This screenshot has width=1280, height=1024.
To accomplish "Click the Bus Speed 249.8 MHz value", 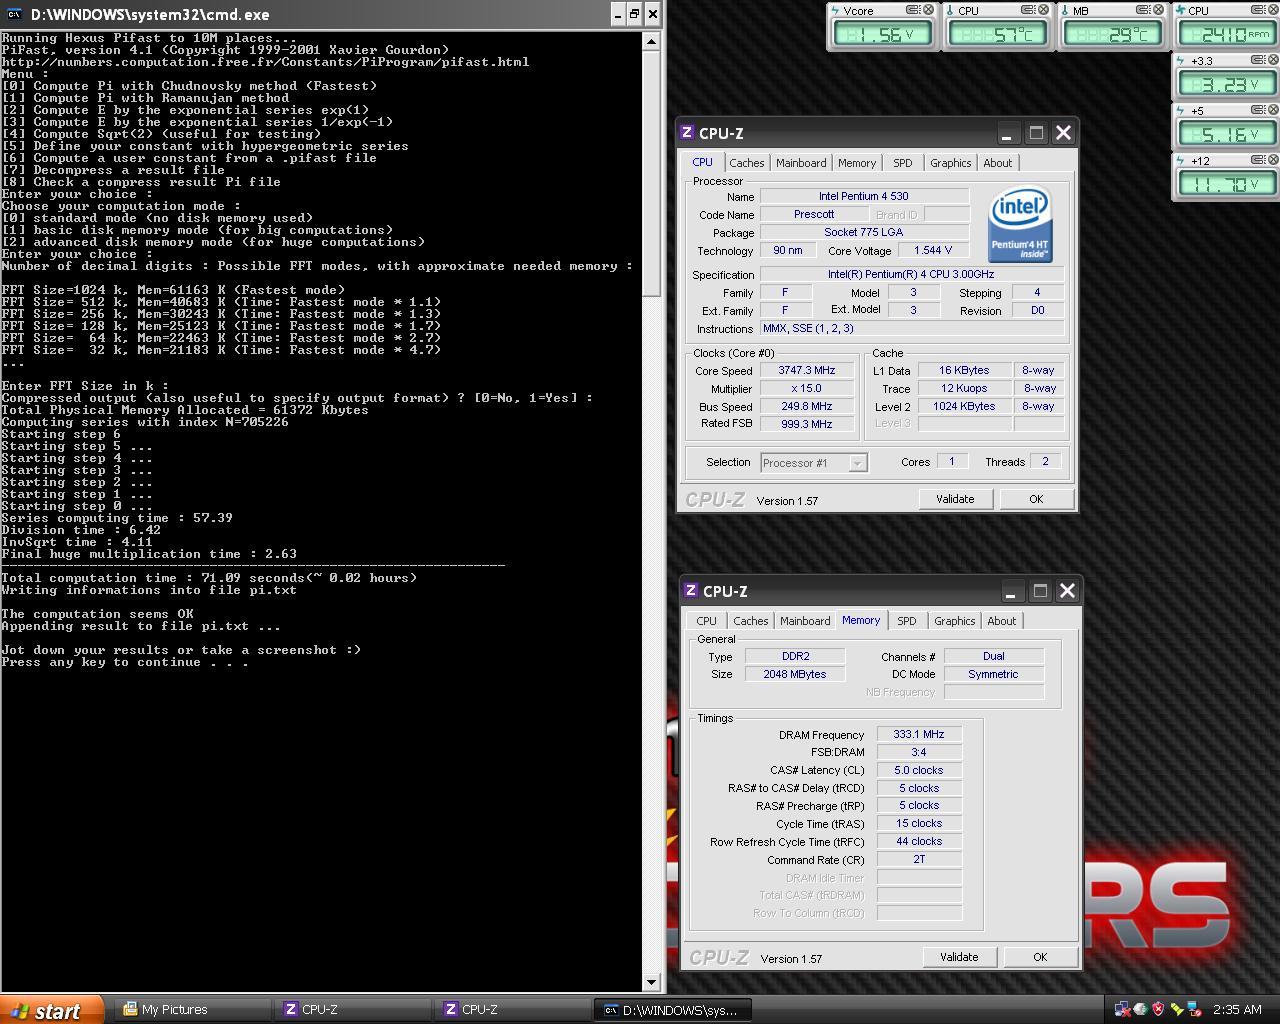I will tap(807, 406).
